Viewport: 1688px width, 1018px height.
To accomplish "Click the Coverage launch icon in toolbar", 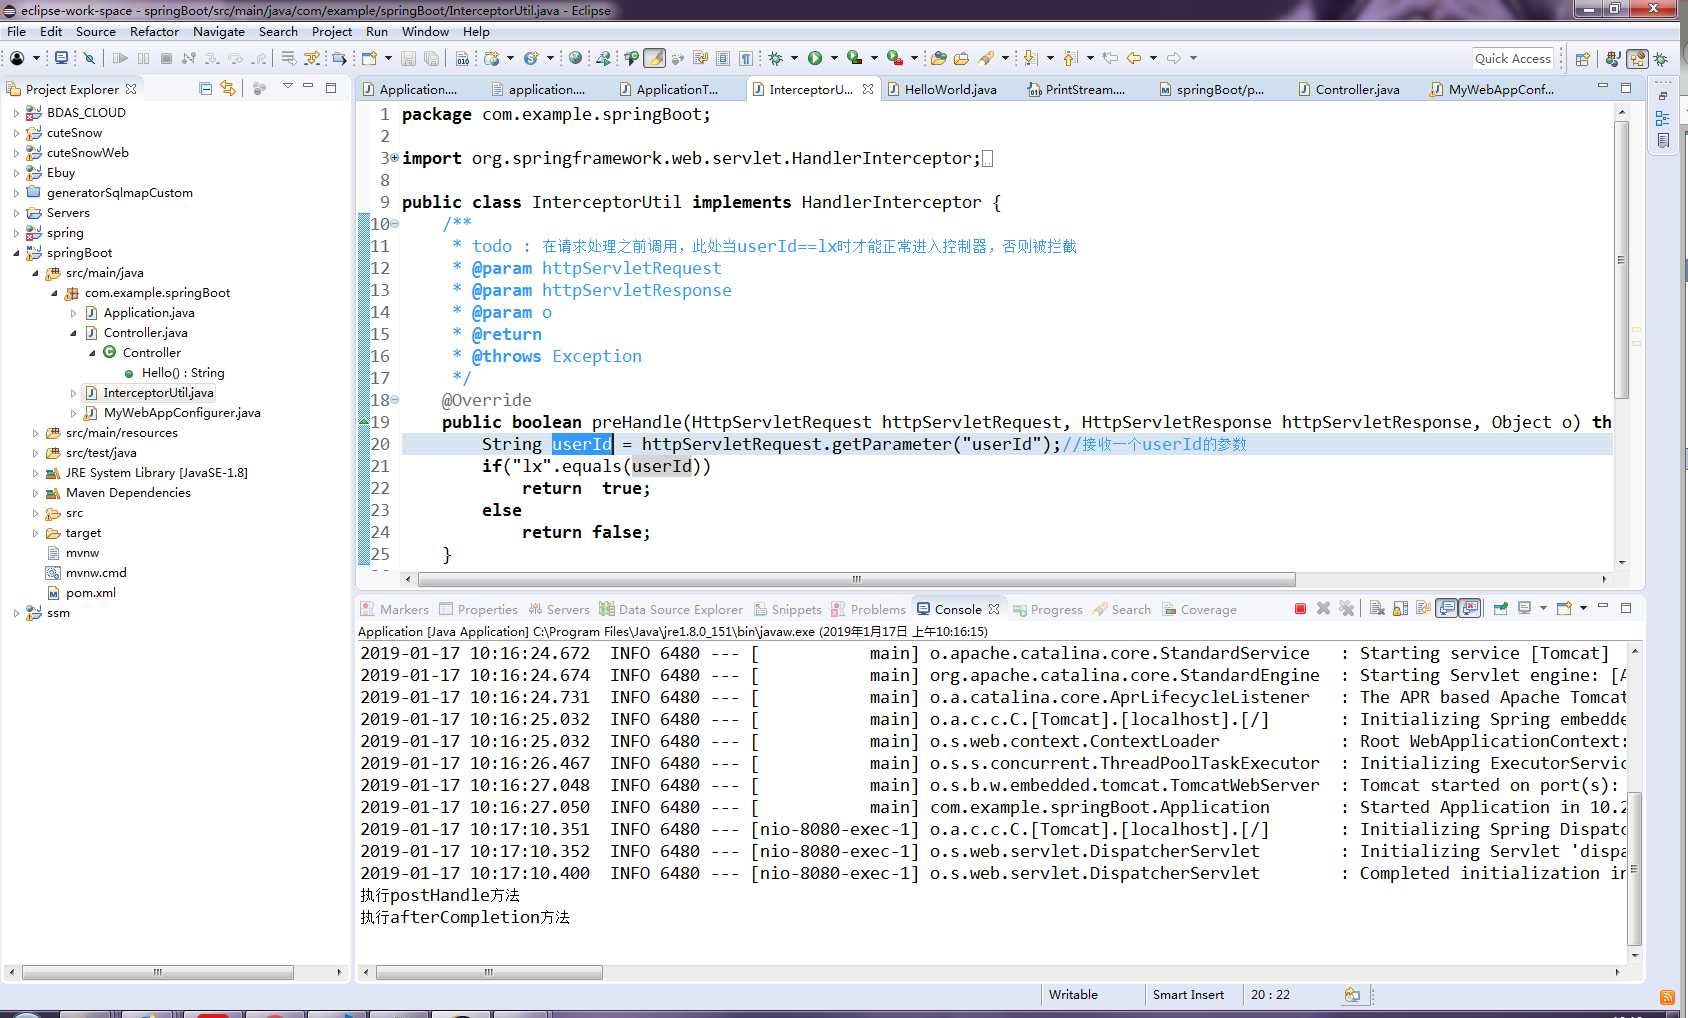I will pos(854,58).
